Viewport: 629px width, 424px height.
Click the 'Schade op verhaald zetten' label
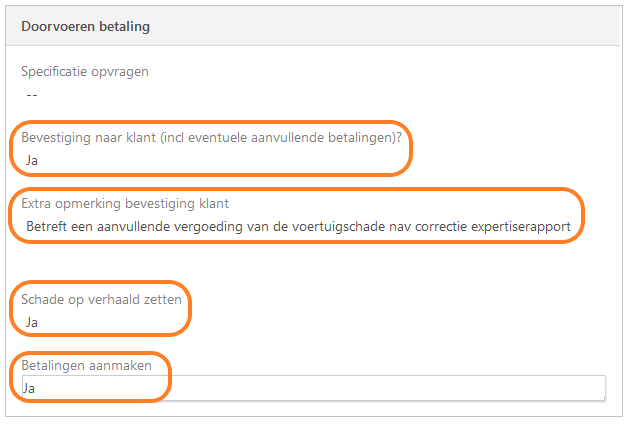(100, 300)
